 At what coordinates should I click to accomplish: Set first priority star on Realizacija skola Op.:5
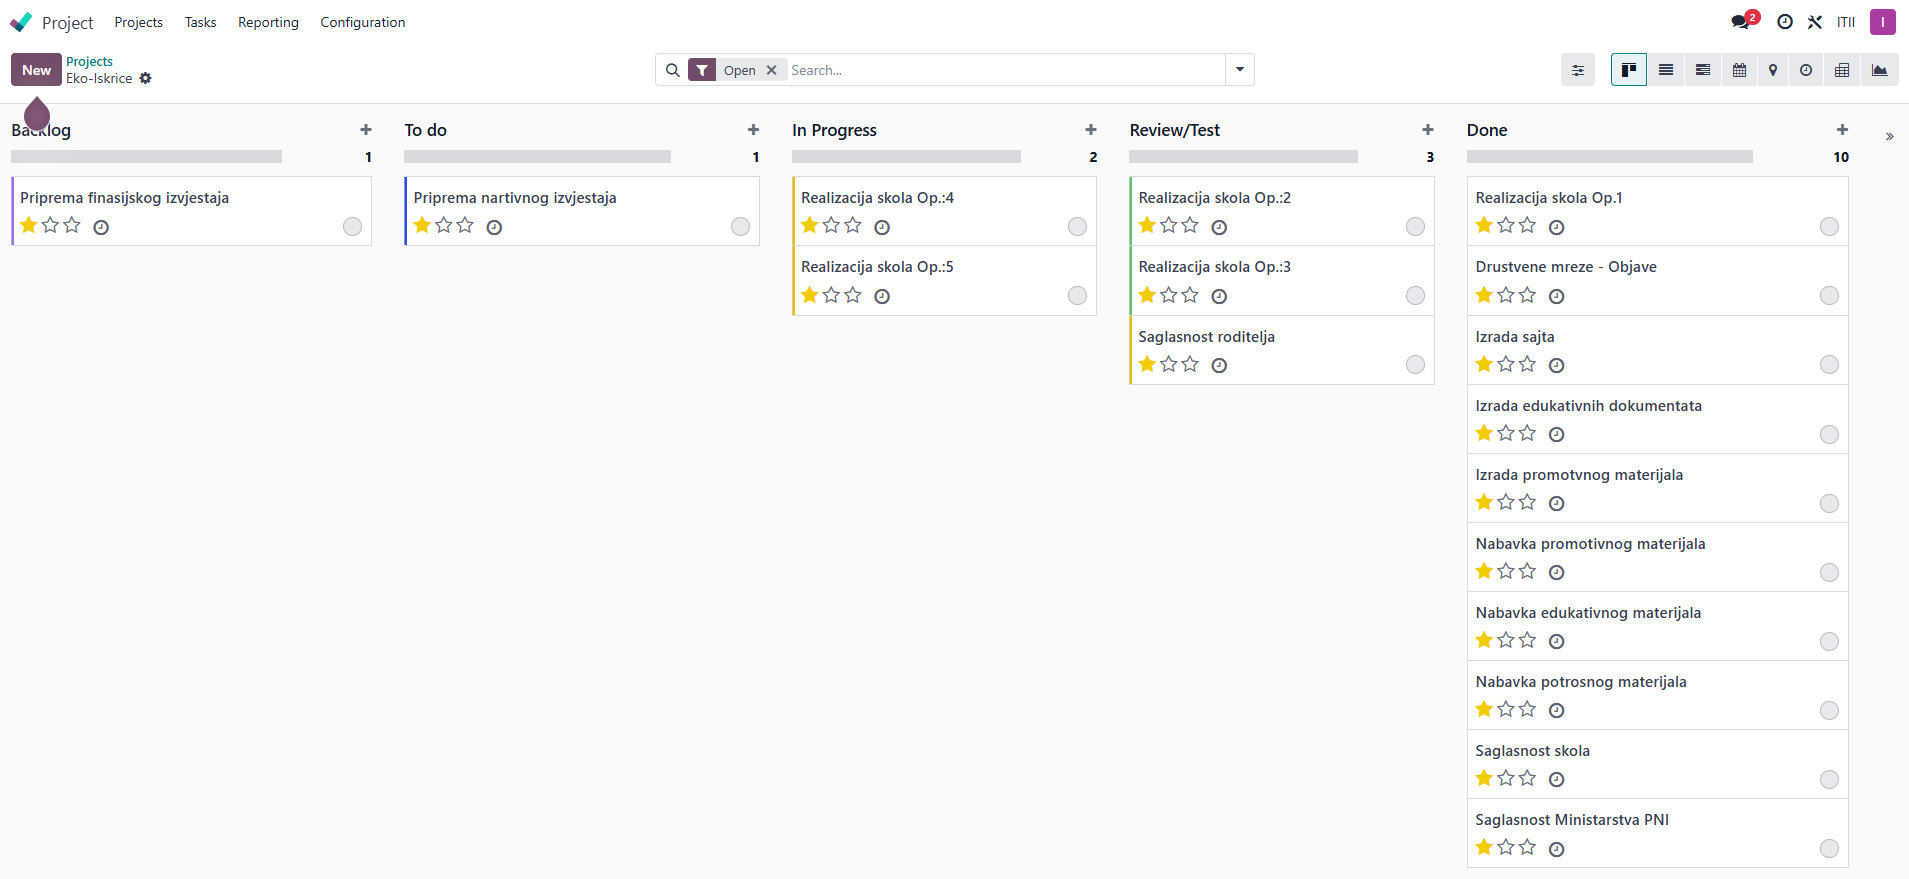pos(810,295)
